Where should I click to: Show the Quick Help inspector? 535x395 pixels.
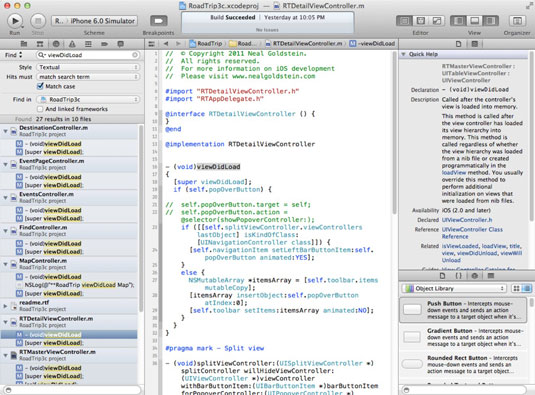(x=474, y=44)
